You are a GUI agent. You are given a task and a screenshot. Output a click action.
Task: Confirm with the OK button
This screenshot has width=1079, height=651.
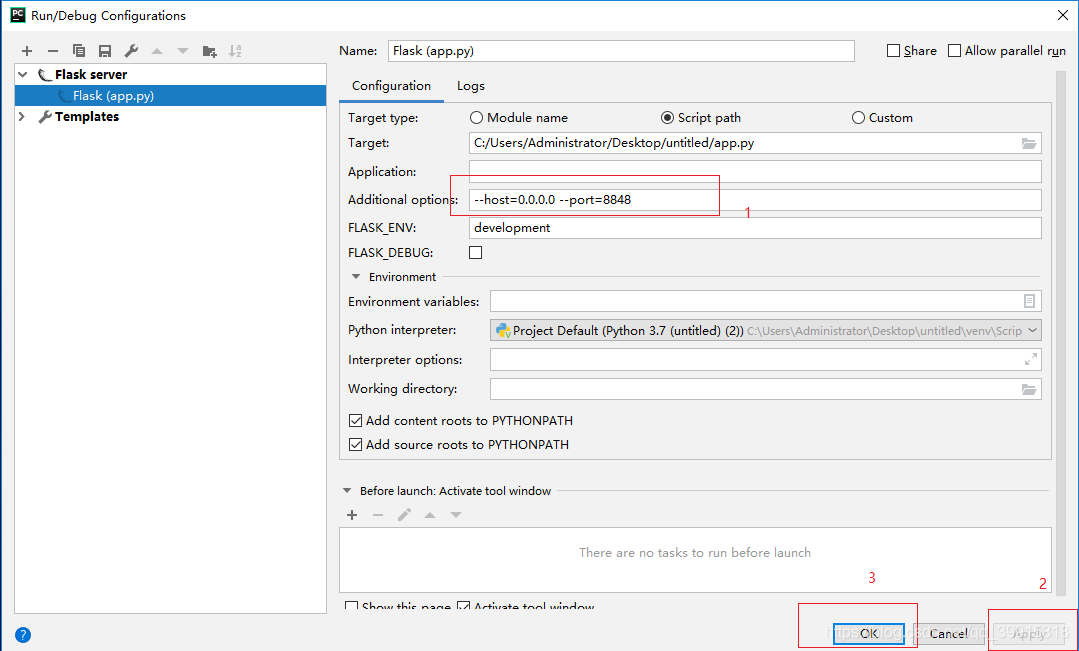(x=868, y=633)
